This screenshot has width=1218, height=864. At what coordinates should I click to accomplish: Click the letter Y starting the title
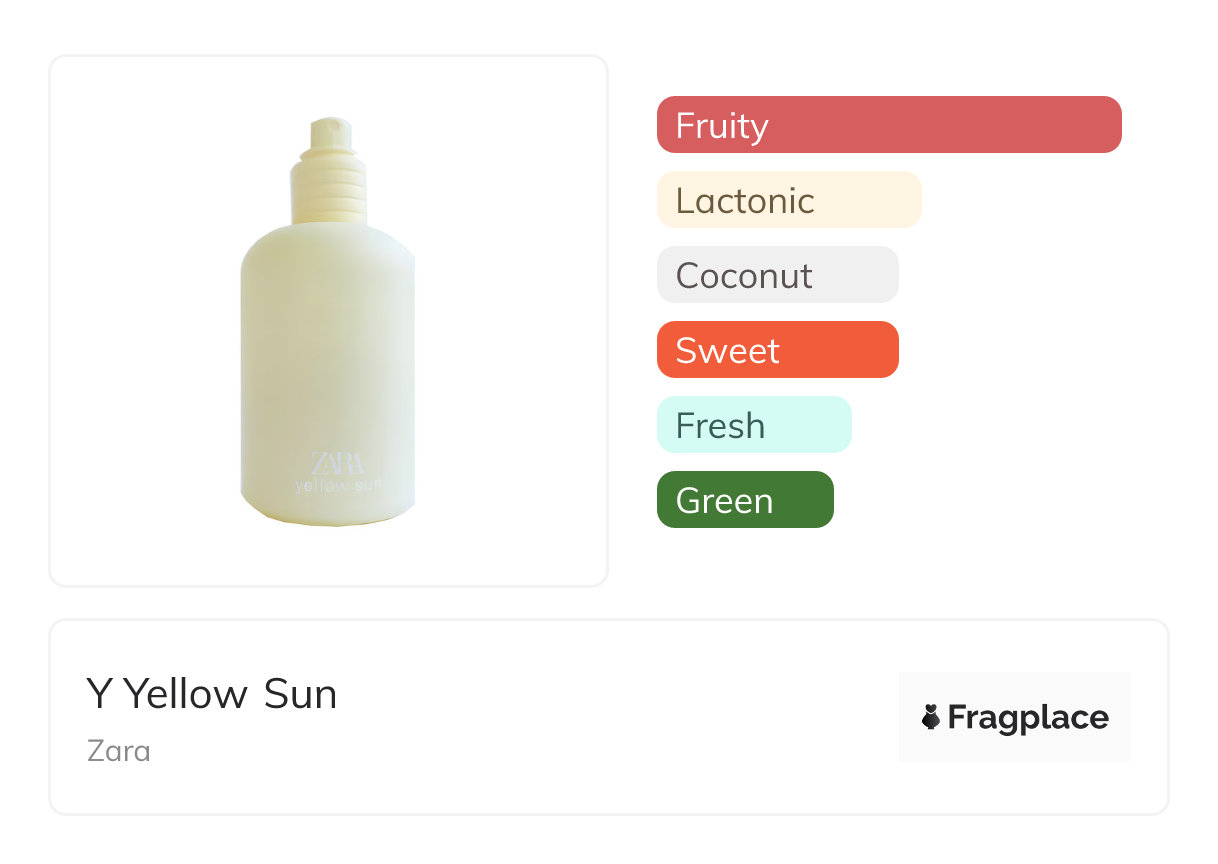coord(98,694)
